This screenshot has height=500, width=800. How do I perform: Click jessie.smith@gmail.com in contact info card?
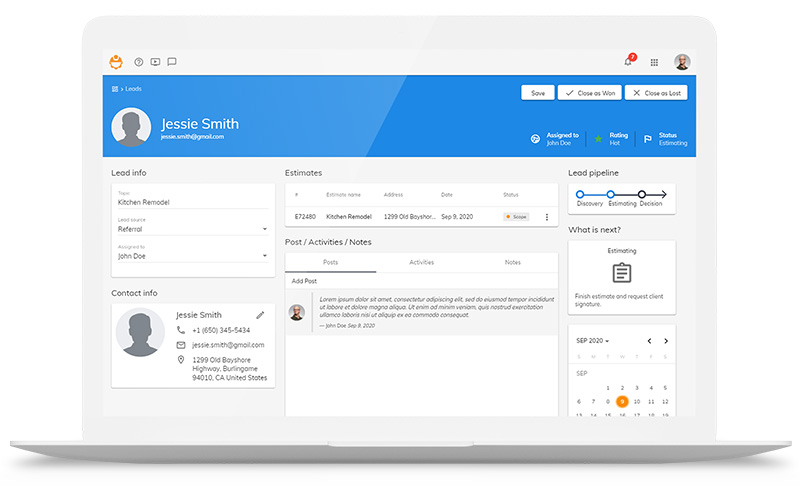228,345
